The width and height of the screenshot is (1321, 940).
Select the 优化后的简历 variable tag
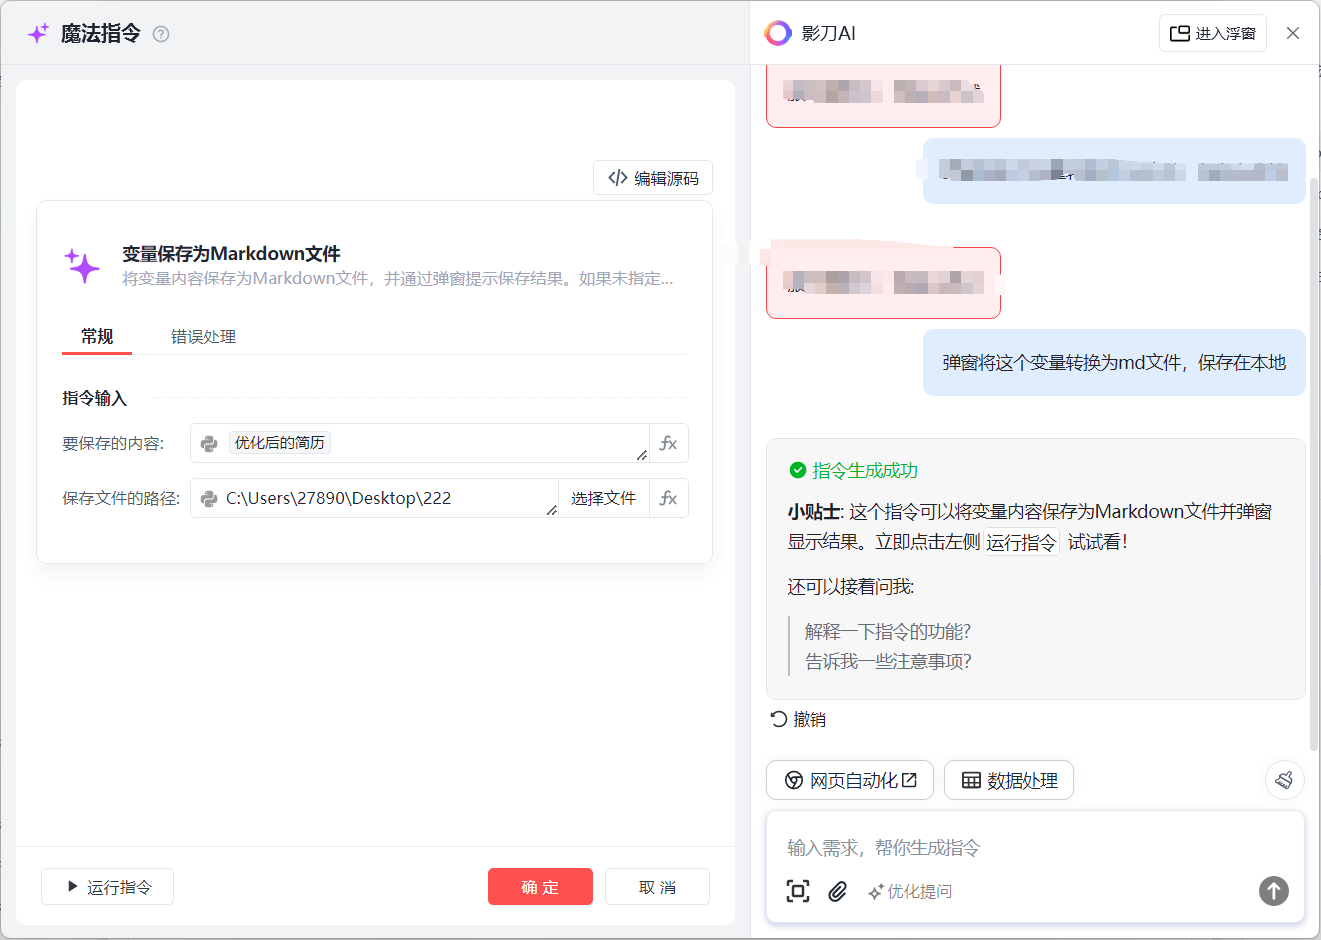coord(280,443)
